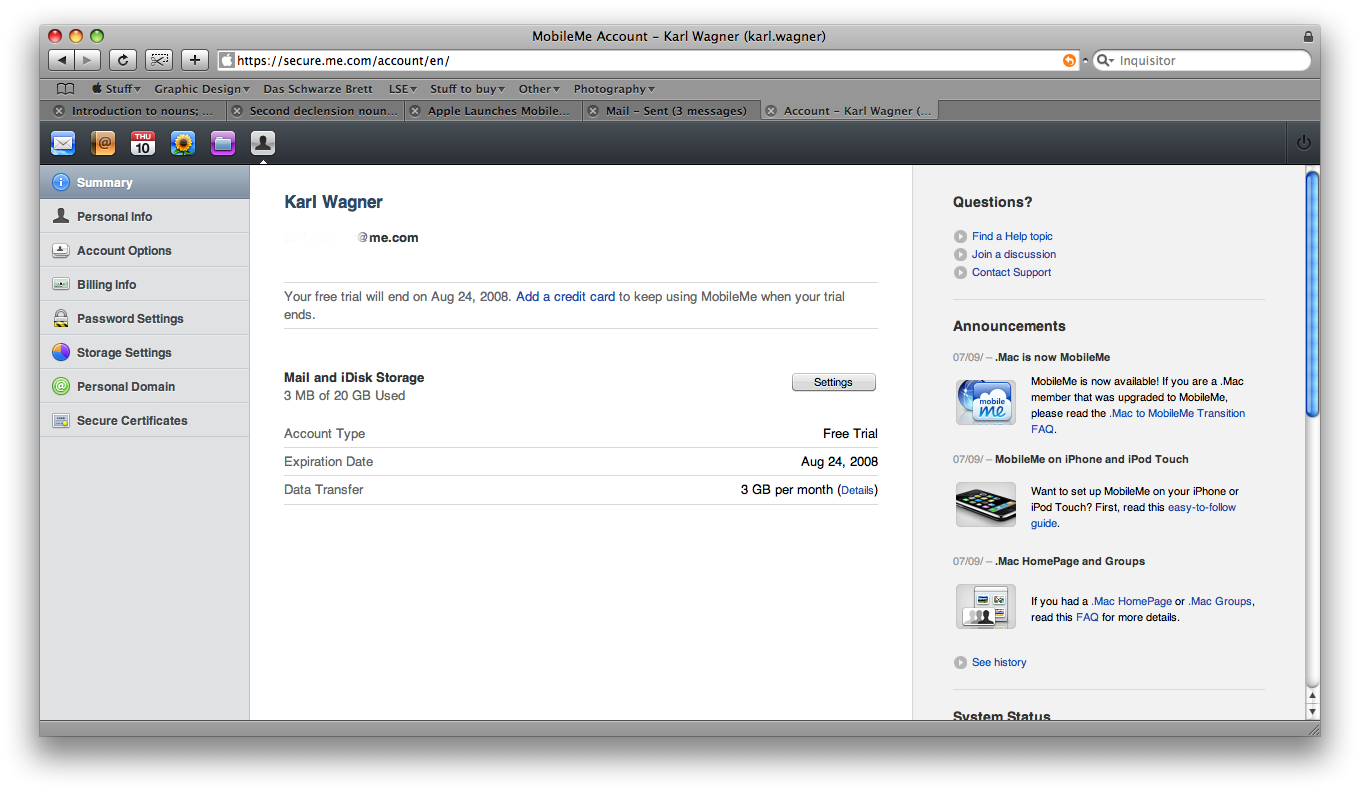Open the '.Mac HomePage' link
This screenshot has height=791, width=1360.
point(1131,601)
